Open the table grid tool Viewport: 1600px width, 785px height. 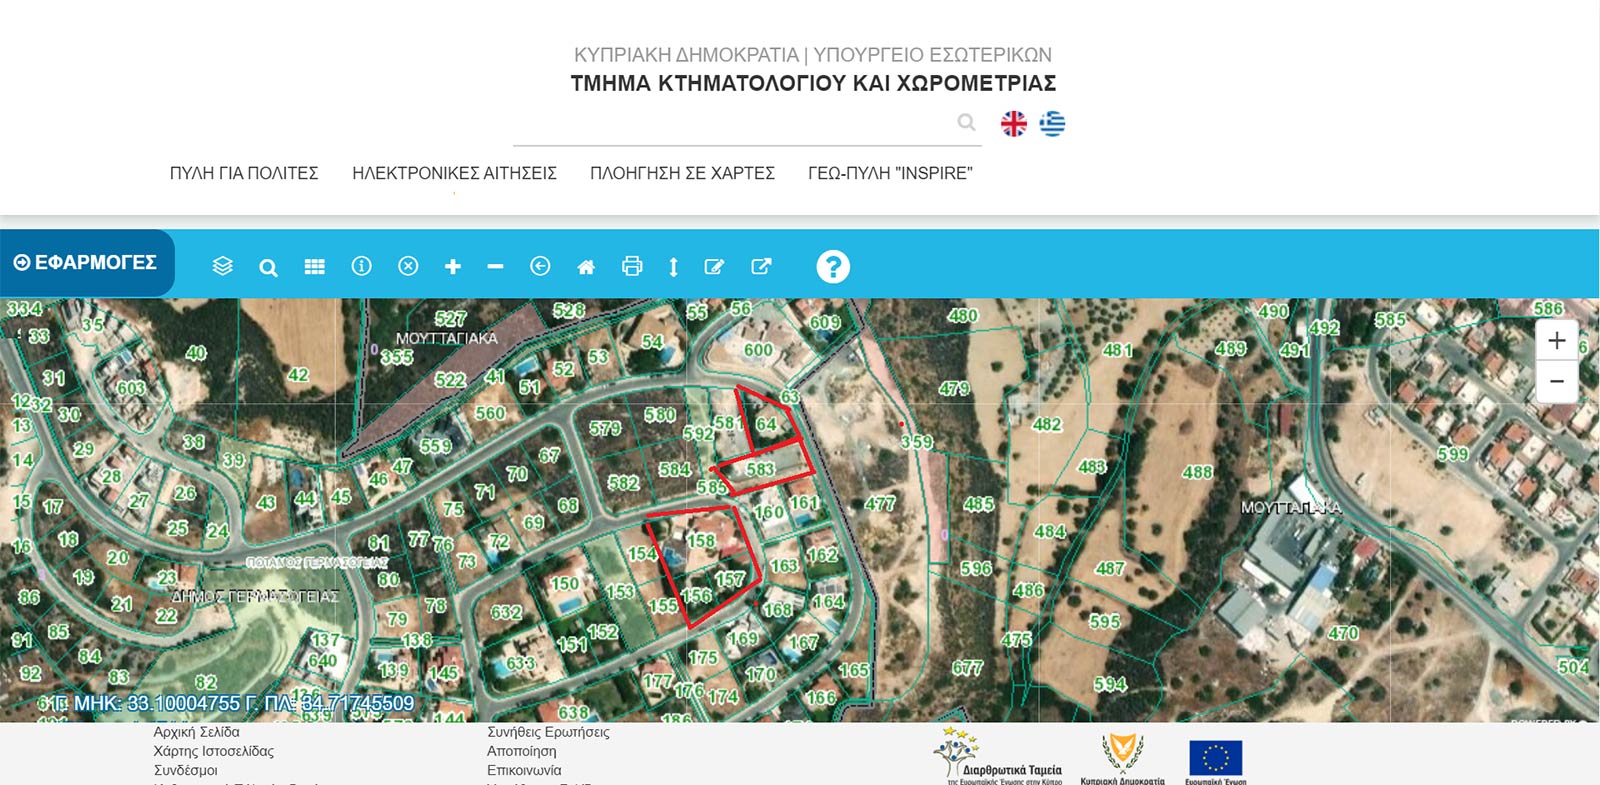tap(314, 267)
